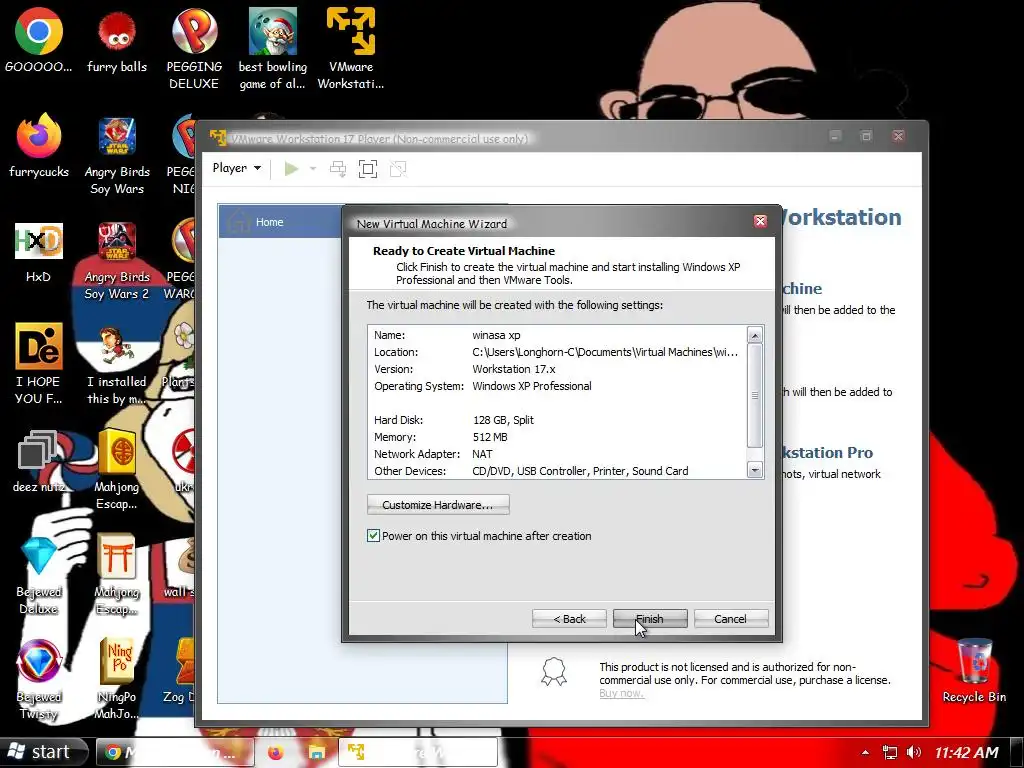
Task: Click the 11:42 AM clock
Action: tap(966, 752)
